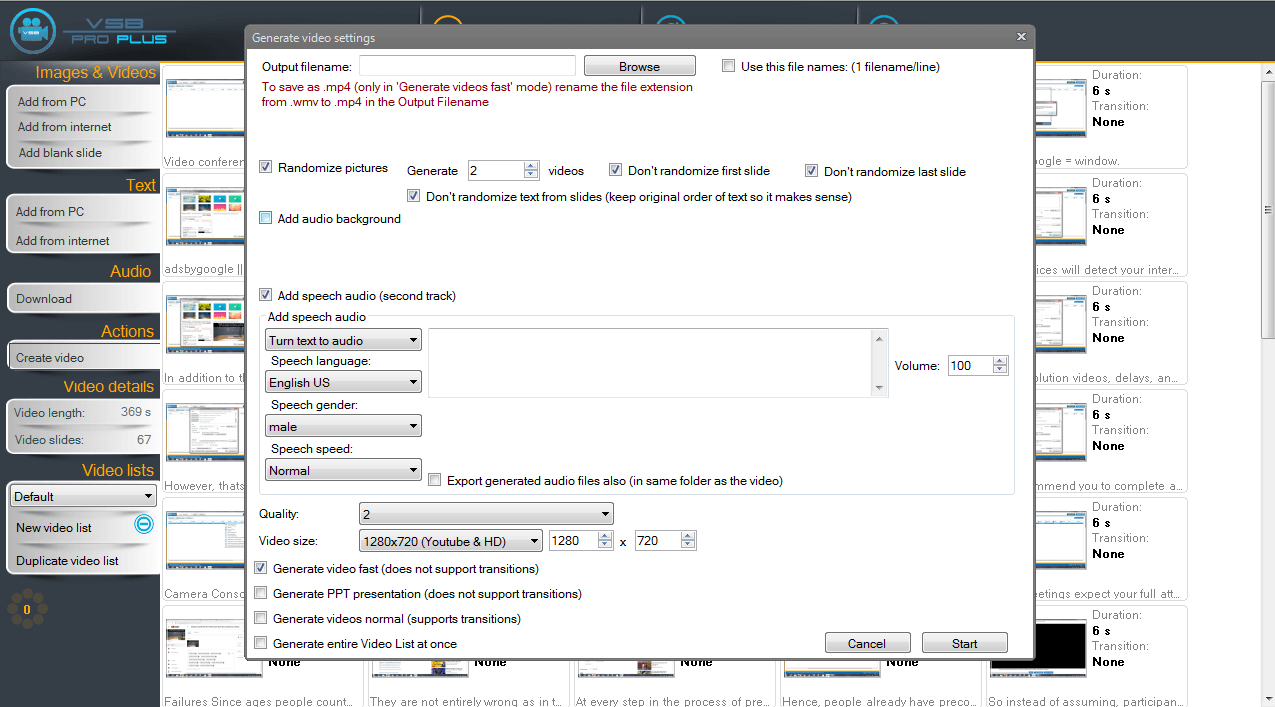The width and height of the screenshot is (1275, 707).
Task: Lower the Volume value with the down arrow
Action: coord(1000,370)
